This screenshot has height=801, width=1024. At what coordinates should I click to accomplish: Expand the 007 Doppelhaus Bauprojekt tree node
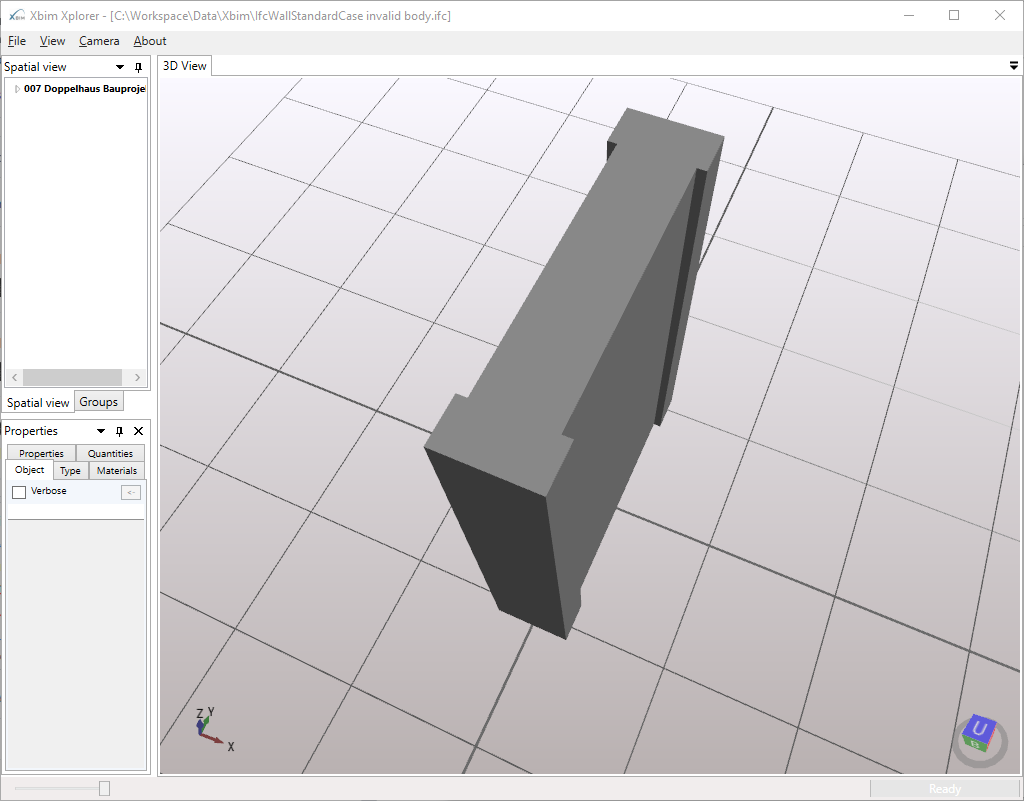click(16, 88)
